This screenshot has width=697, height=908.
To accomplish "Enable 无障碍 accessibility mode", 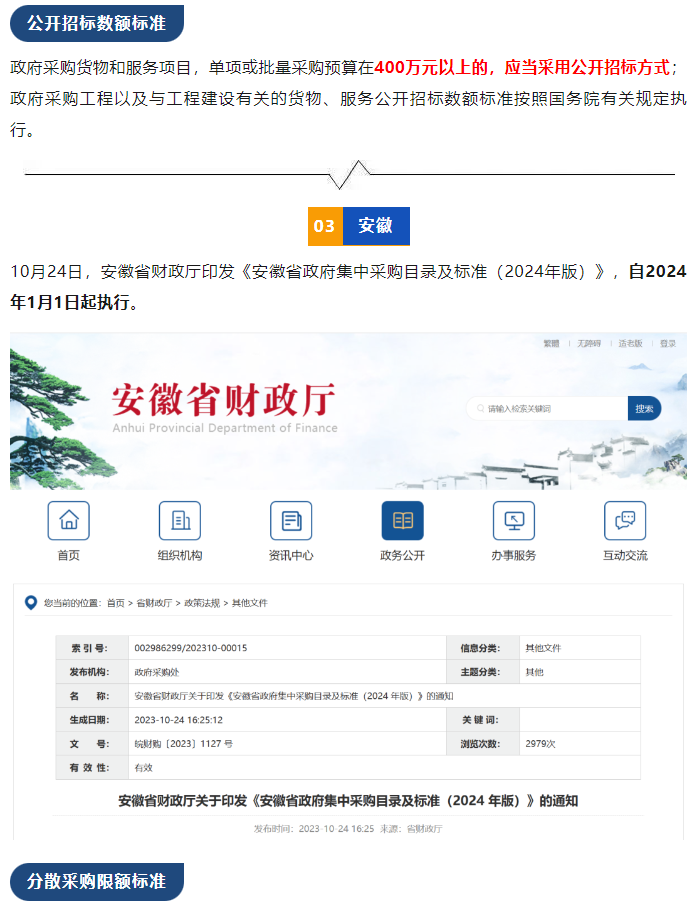I will point(589,344).
